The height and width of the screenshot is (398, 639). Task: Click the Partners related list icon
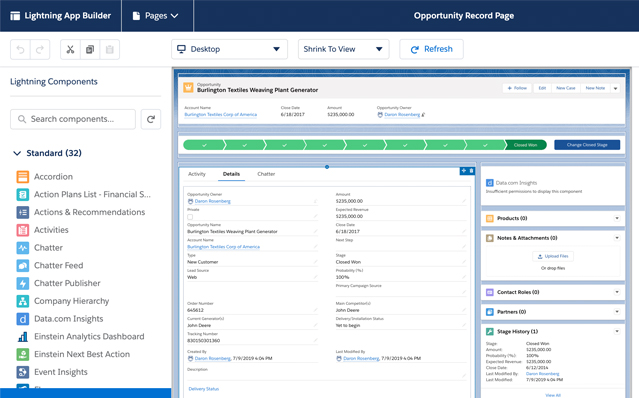489,312
